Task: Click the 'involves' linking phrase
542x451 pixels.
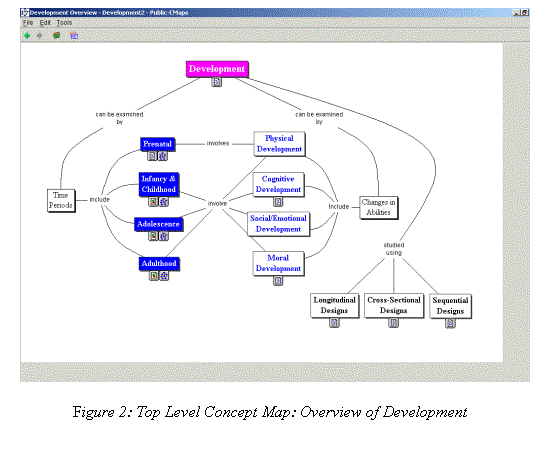Action: [218, 143]
